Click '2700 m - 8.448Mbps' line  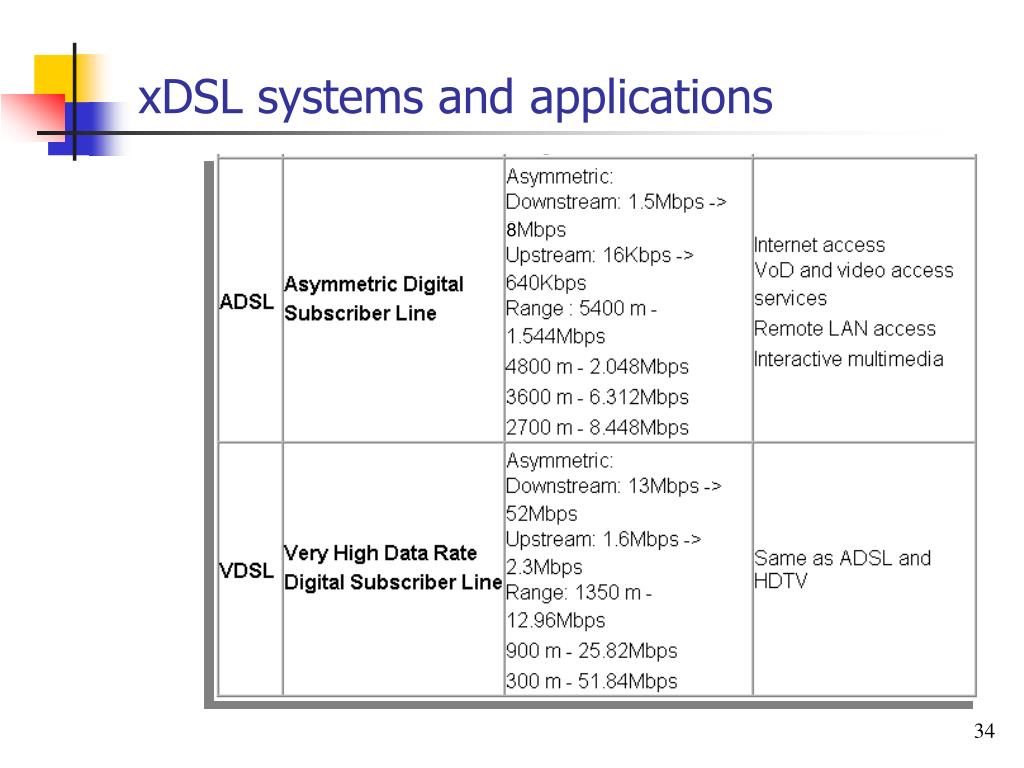point(598,428)
